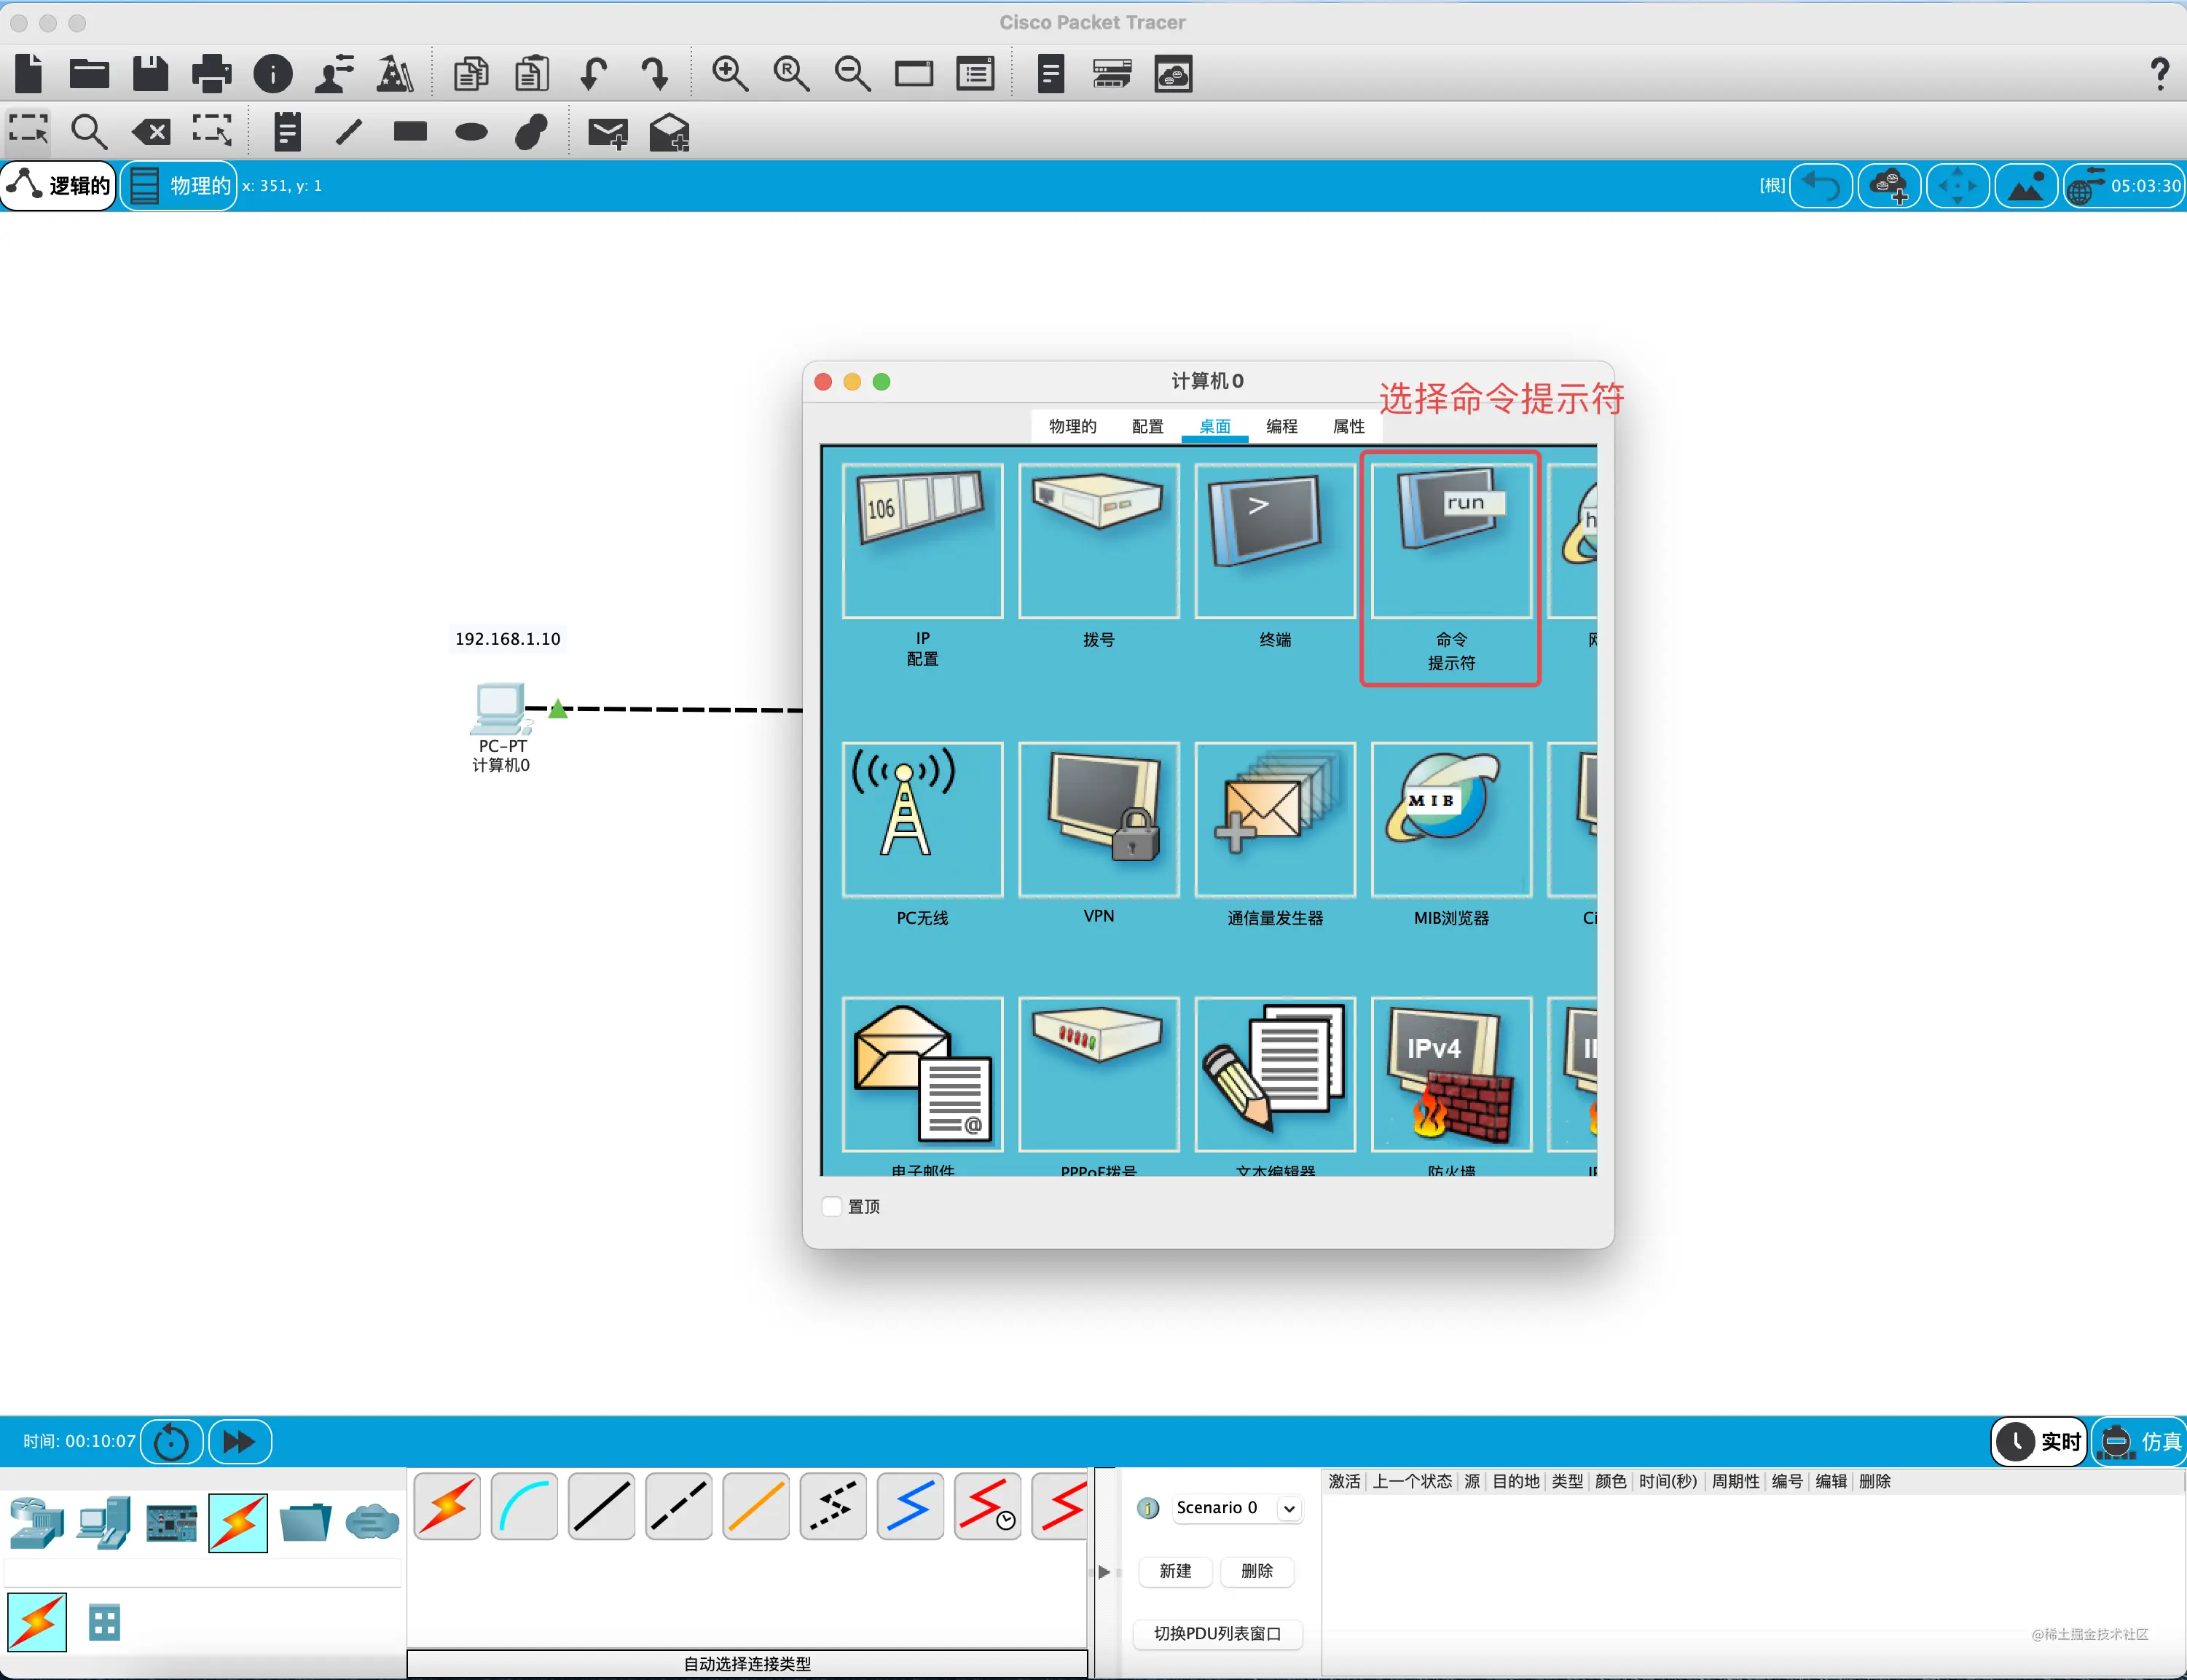Select the Network Devices category icon
The height and width of the screenshot is (1680, 2187).
pos(36,1523)
